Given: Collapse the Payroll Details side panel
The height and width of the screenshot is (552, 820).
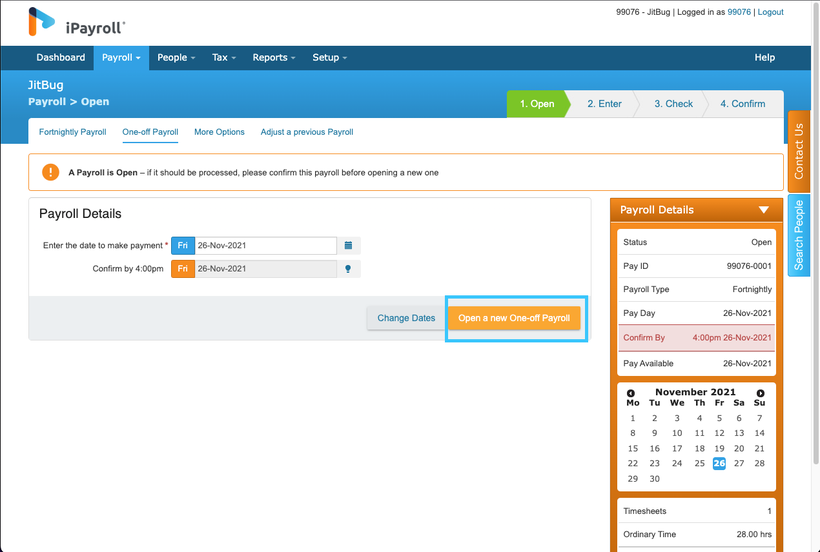Looking at the screenshot, I should coord(764,210).
